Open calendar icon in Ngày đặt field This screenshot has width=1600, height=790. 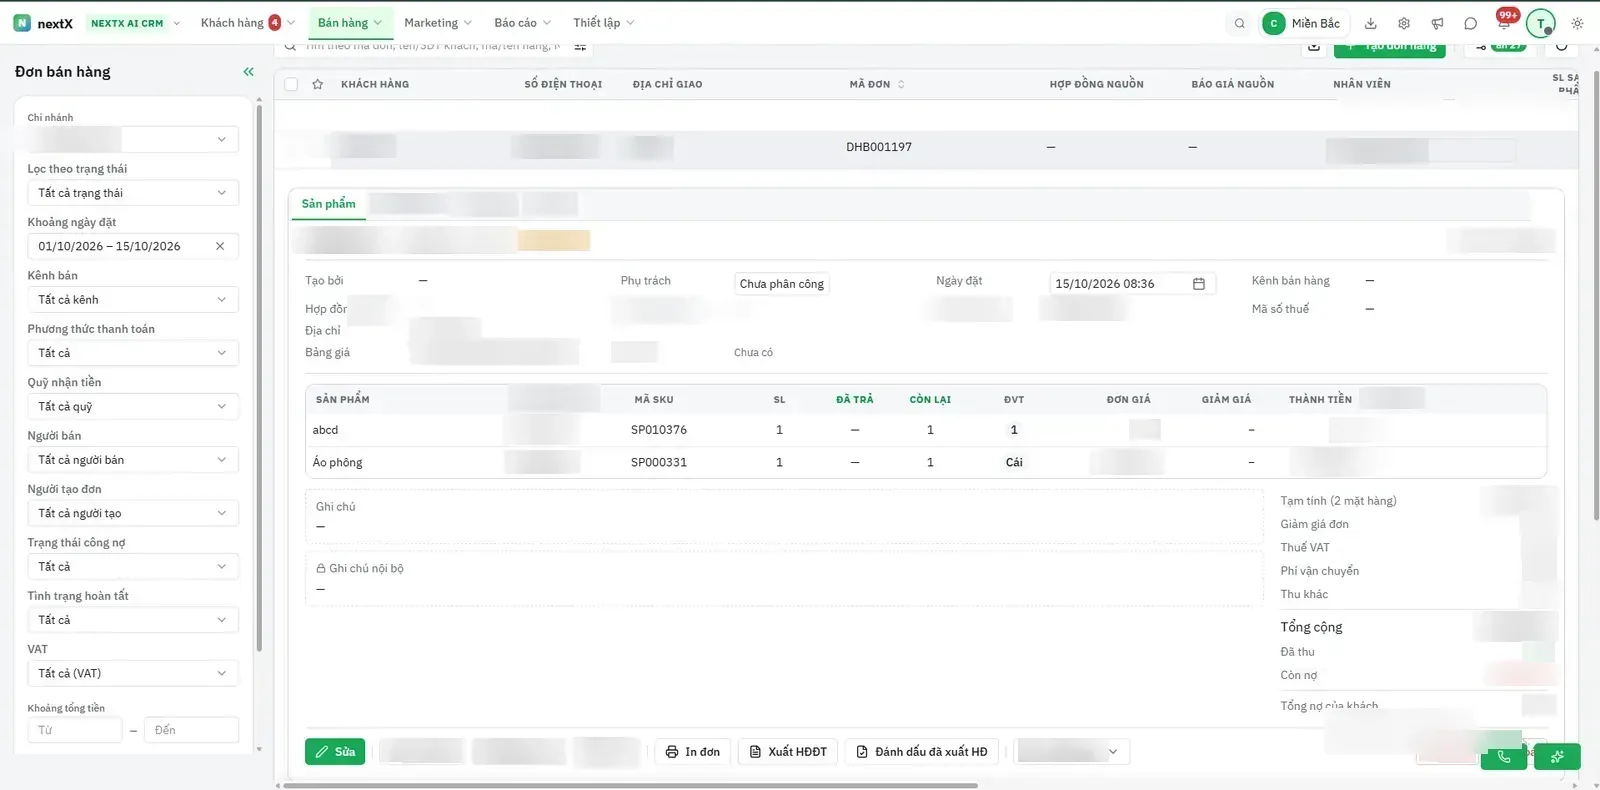1199,284
